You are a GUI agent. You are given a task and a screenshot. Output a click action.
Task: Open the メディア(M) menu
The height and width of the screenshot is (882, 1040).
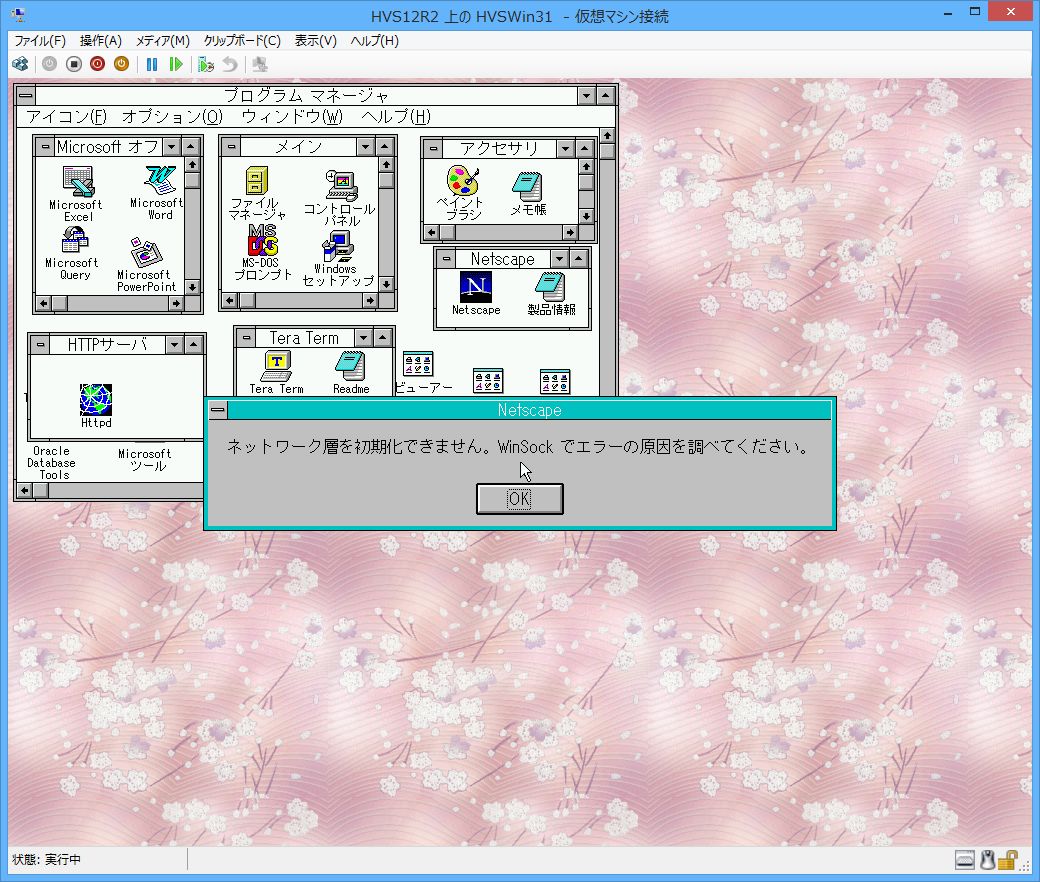tap(162, 40)
